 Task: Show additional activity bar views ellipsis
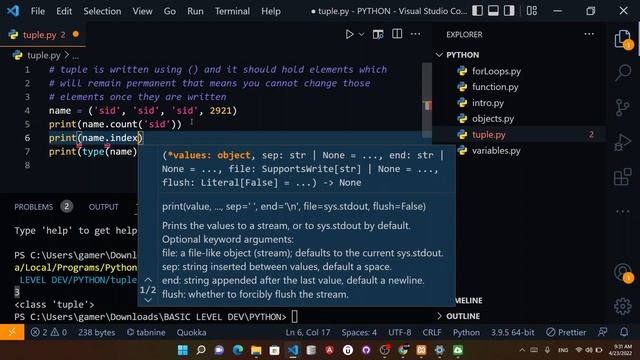pyautogui.click(x=622, y=211)
